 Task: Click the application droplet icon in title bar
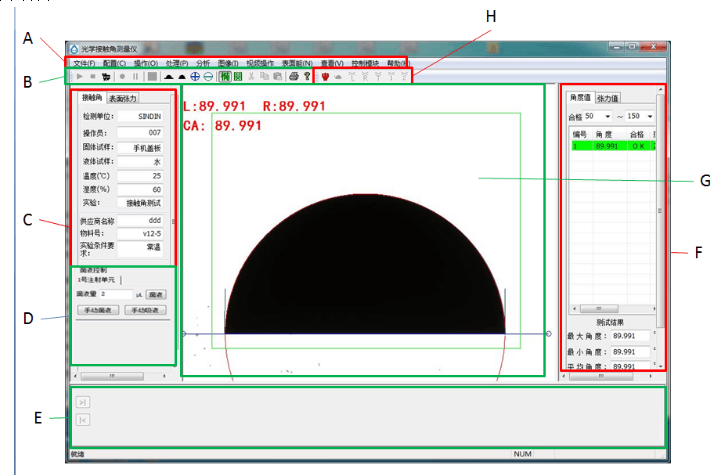point(74,48)
